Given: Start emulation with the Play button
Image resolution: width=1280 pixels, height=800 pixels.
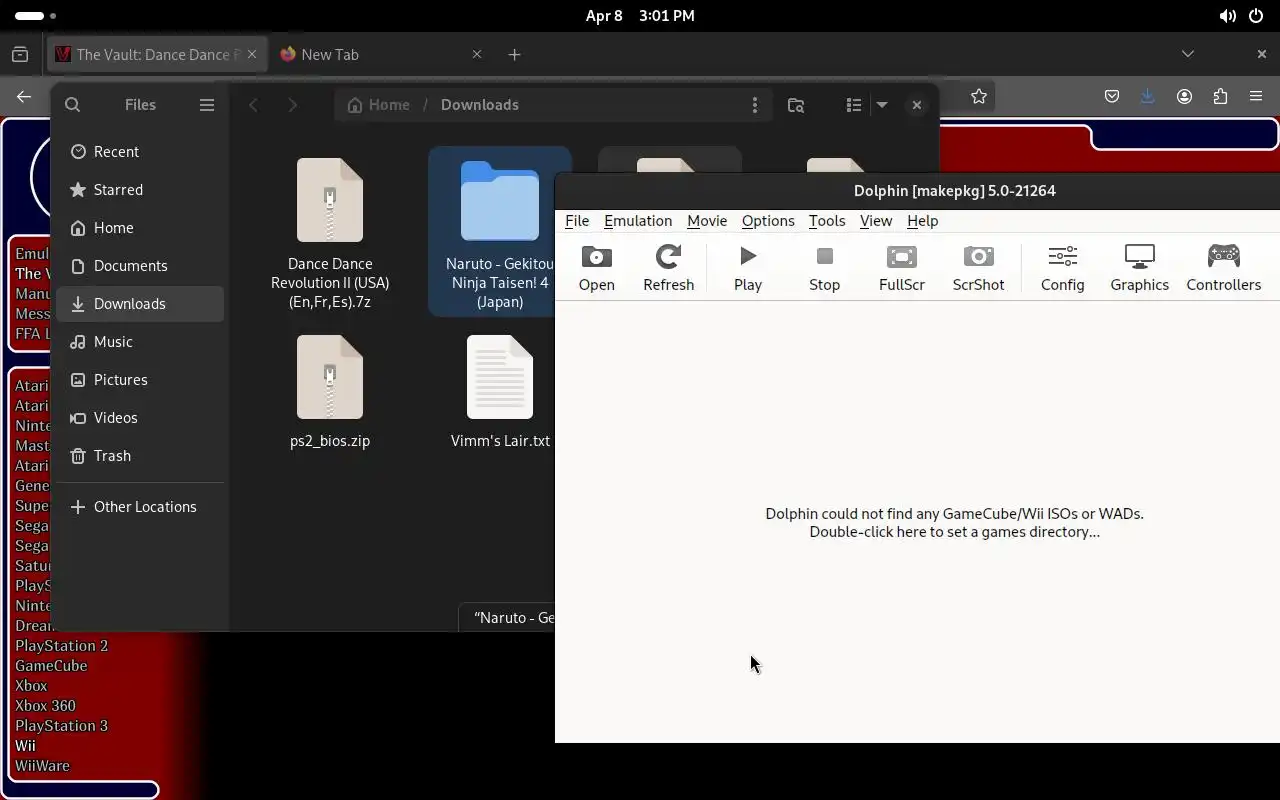Looking at the screenshot, I should [748, 268].
